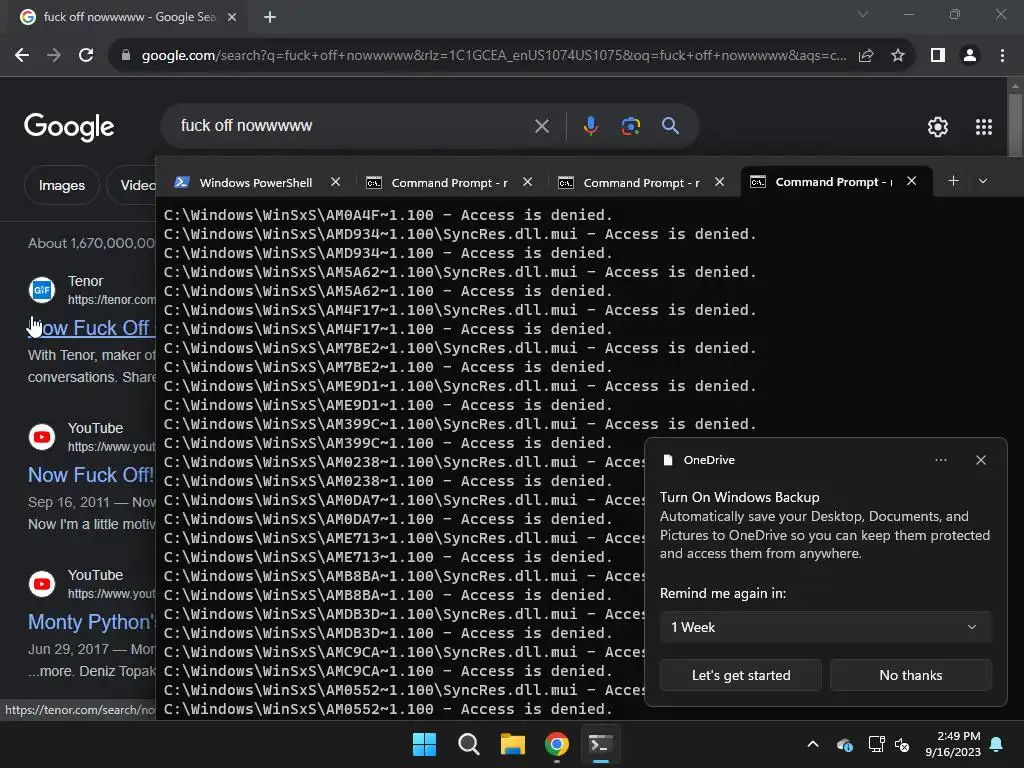Click No thanks in OneDrive prompt
This screenshot has width=1024, height=768.
[x=910, y=675]
